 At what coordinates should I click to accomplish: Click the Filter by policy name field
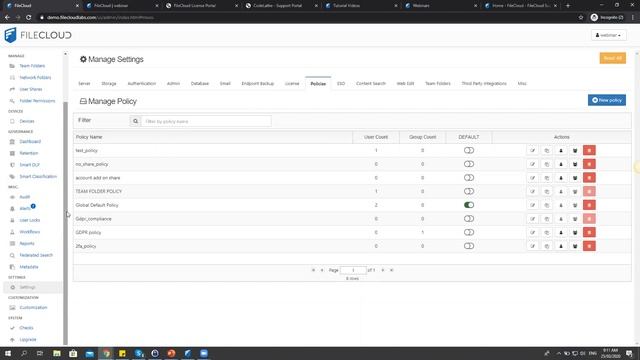tap(206, 121)
